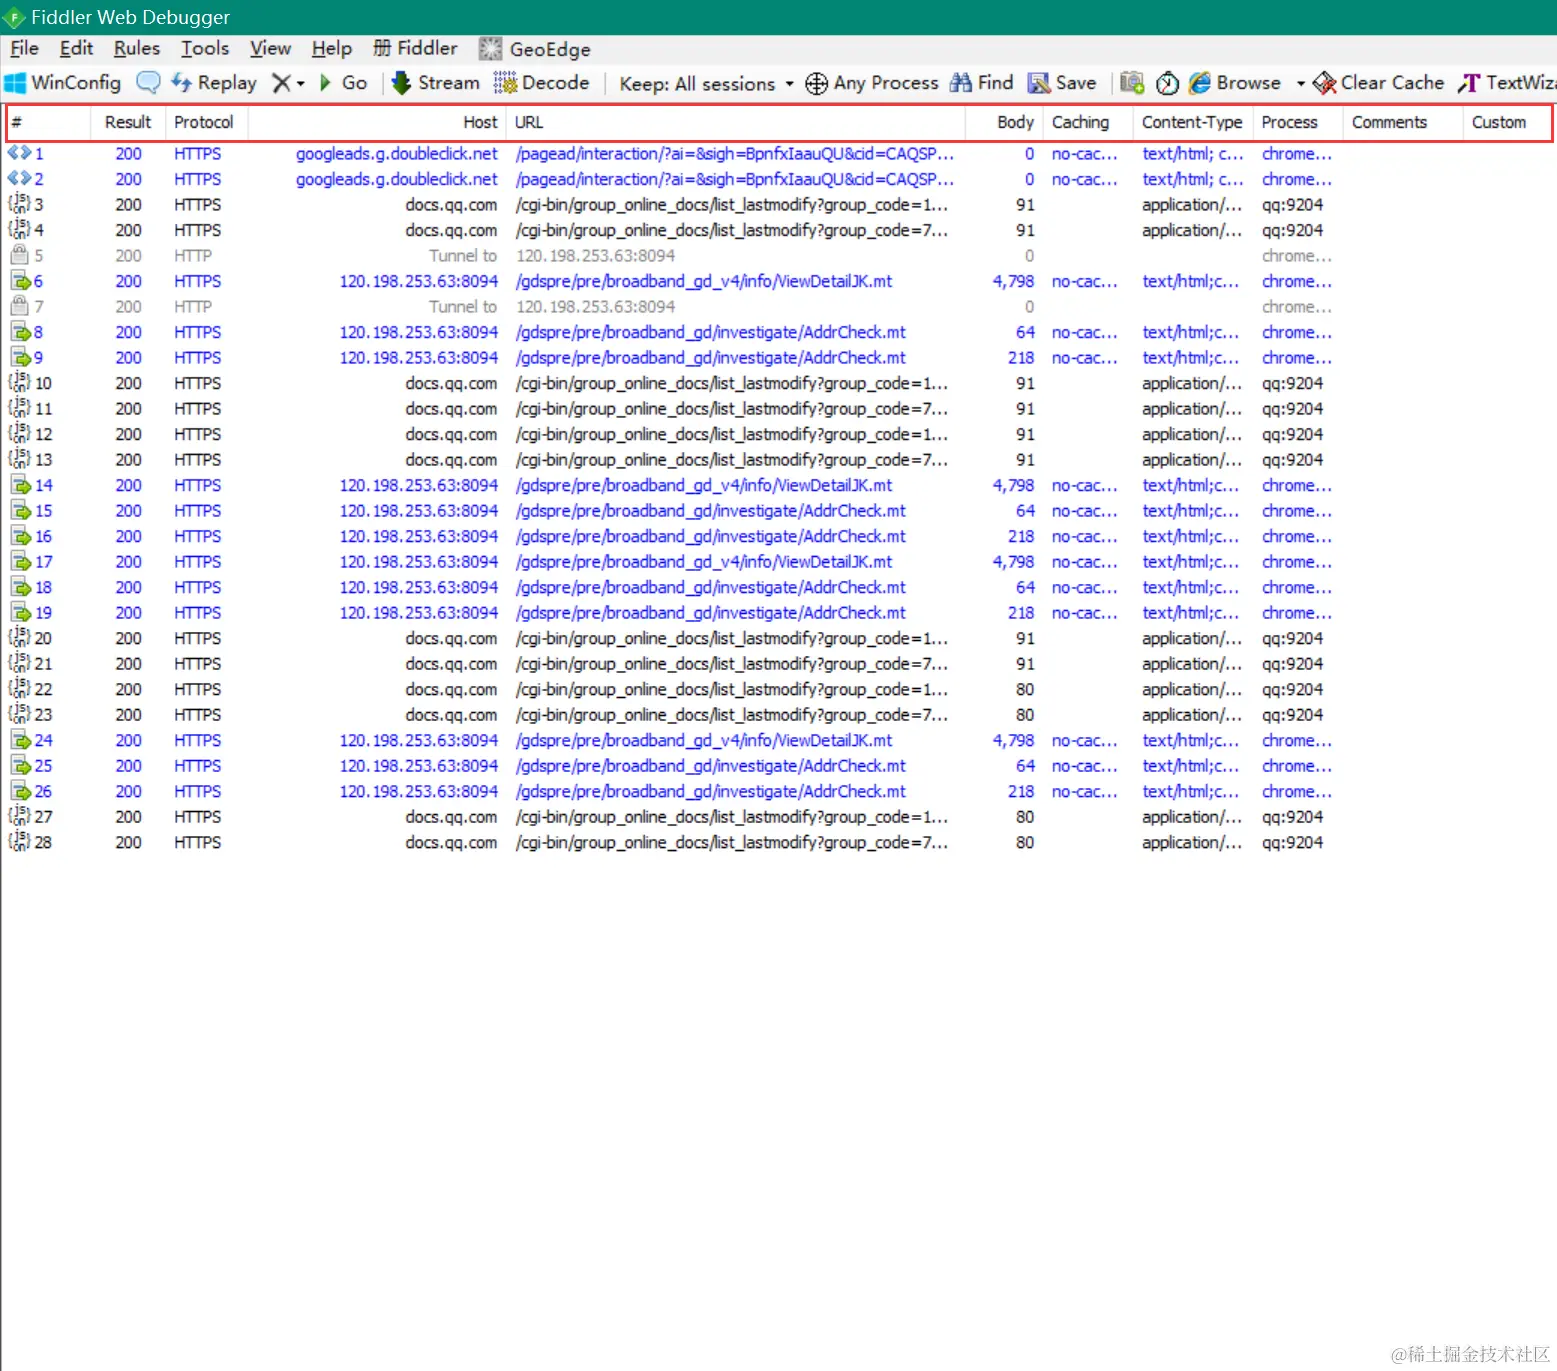Viewport: 1557px width, 1371px height.
Task: Open the Help menu
Action: [x=331, y=48]
